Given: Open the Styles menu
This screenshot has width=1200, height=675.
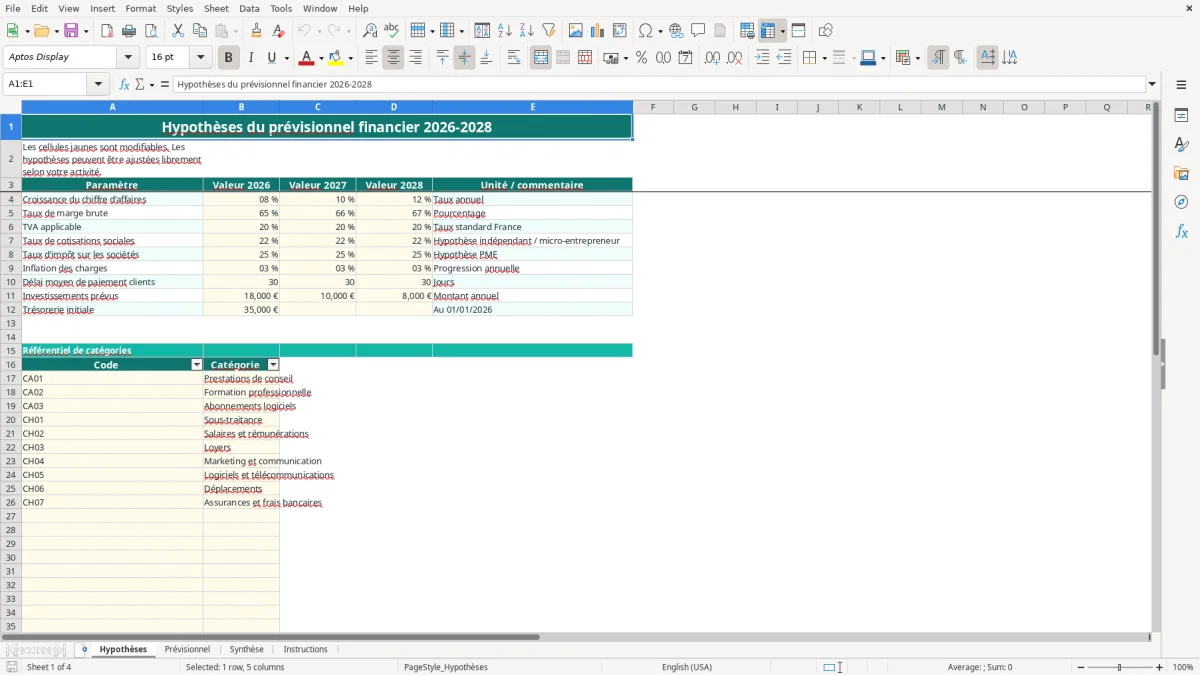Looking at the screenshot, I should pyautogui.click(x=180, y=8).
